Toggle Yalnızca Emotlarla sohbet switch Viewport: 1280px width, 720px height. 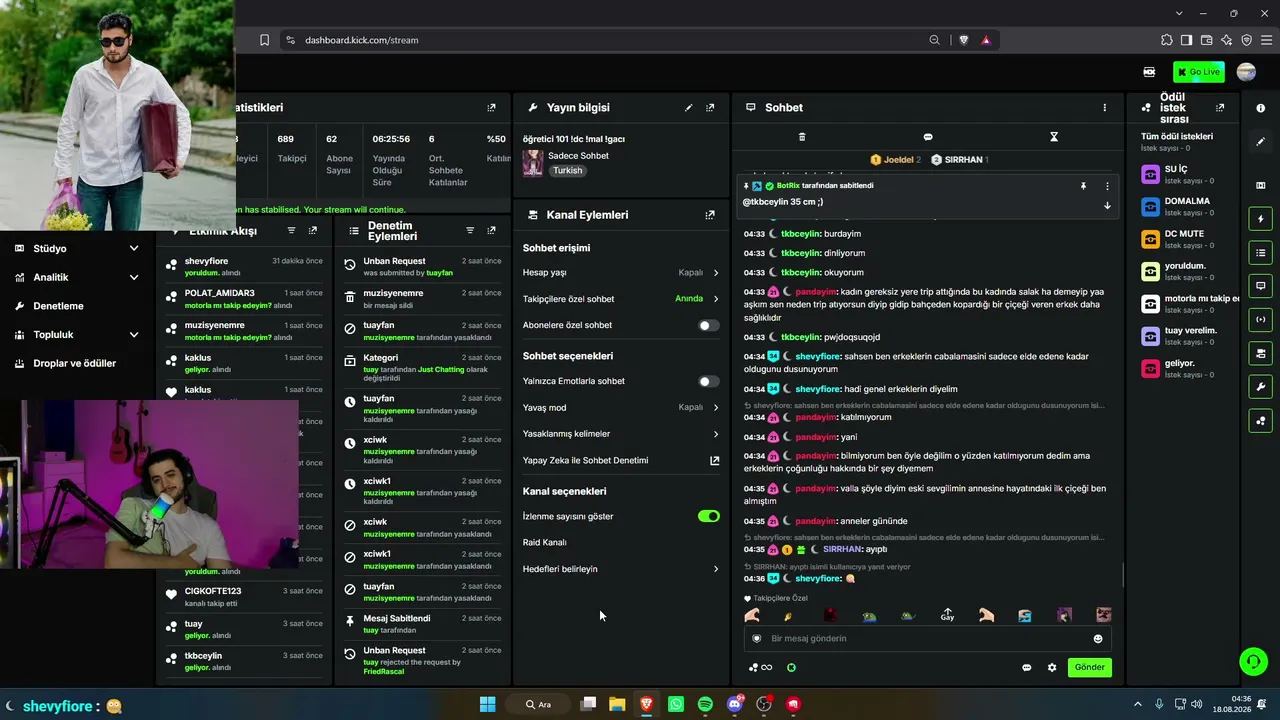708,381
